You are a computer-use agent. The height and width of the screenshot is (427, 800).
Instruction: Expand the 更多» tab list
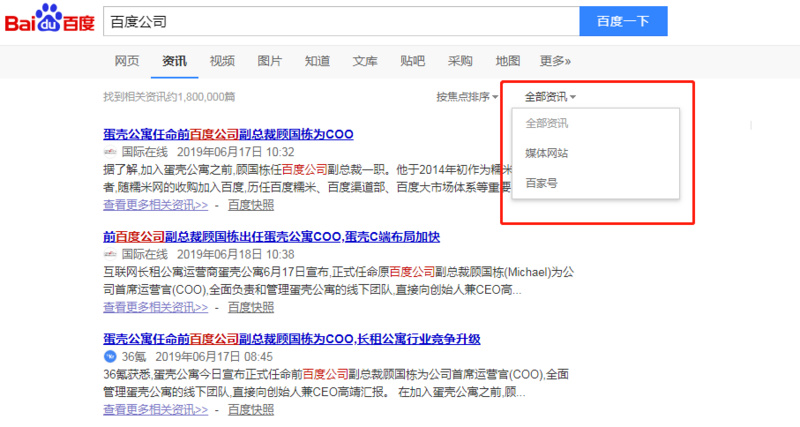point(555,61)
